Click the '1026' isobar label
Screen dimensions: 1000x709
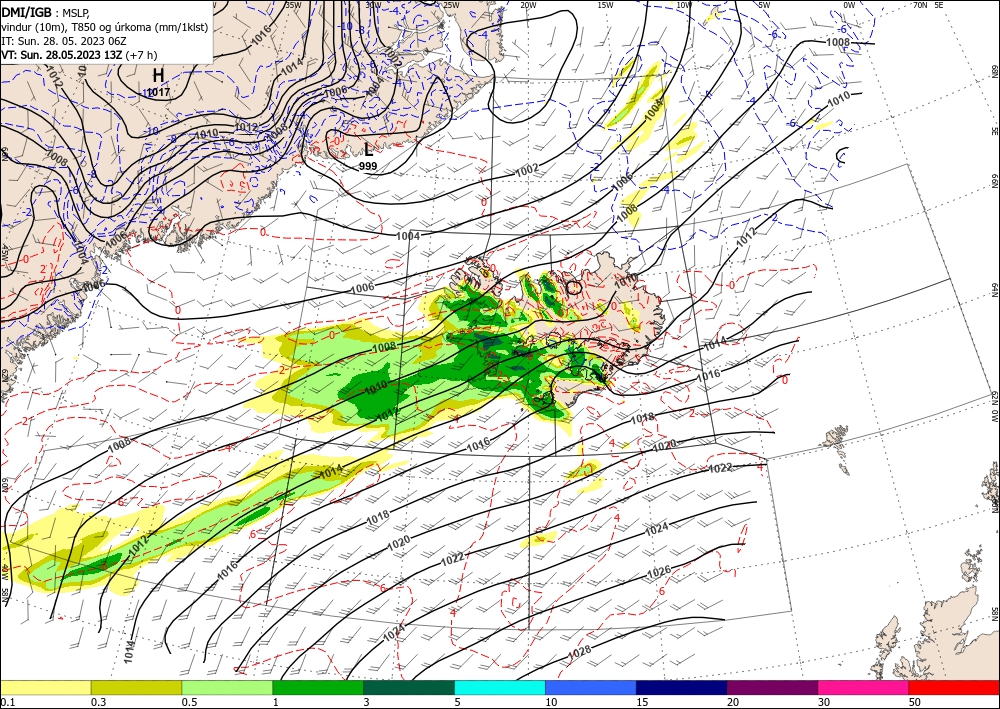pos(659,571)
